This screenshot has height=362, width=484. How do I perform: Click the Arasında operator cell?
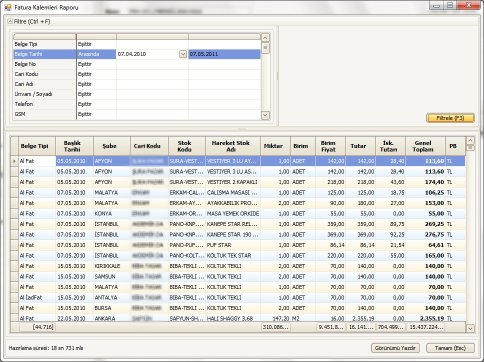pos(96,54)
